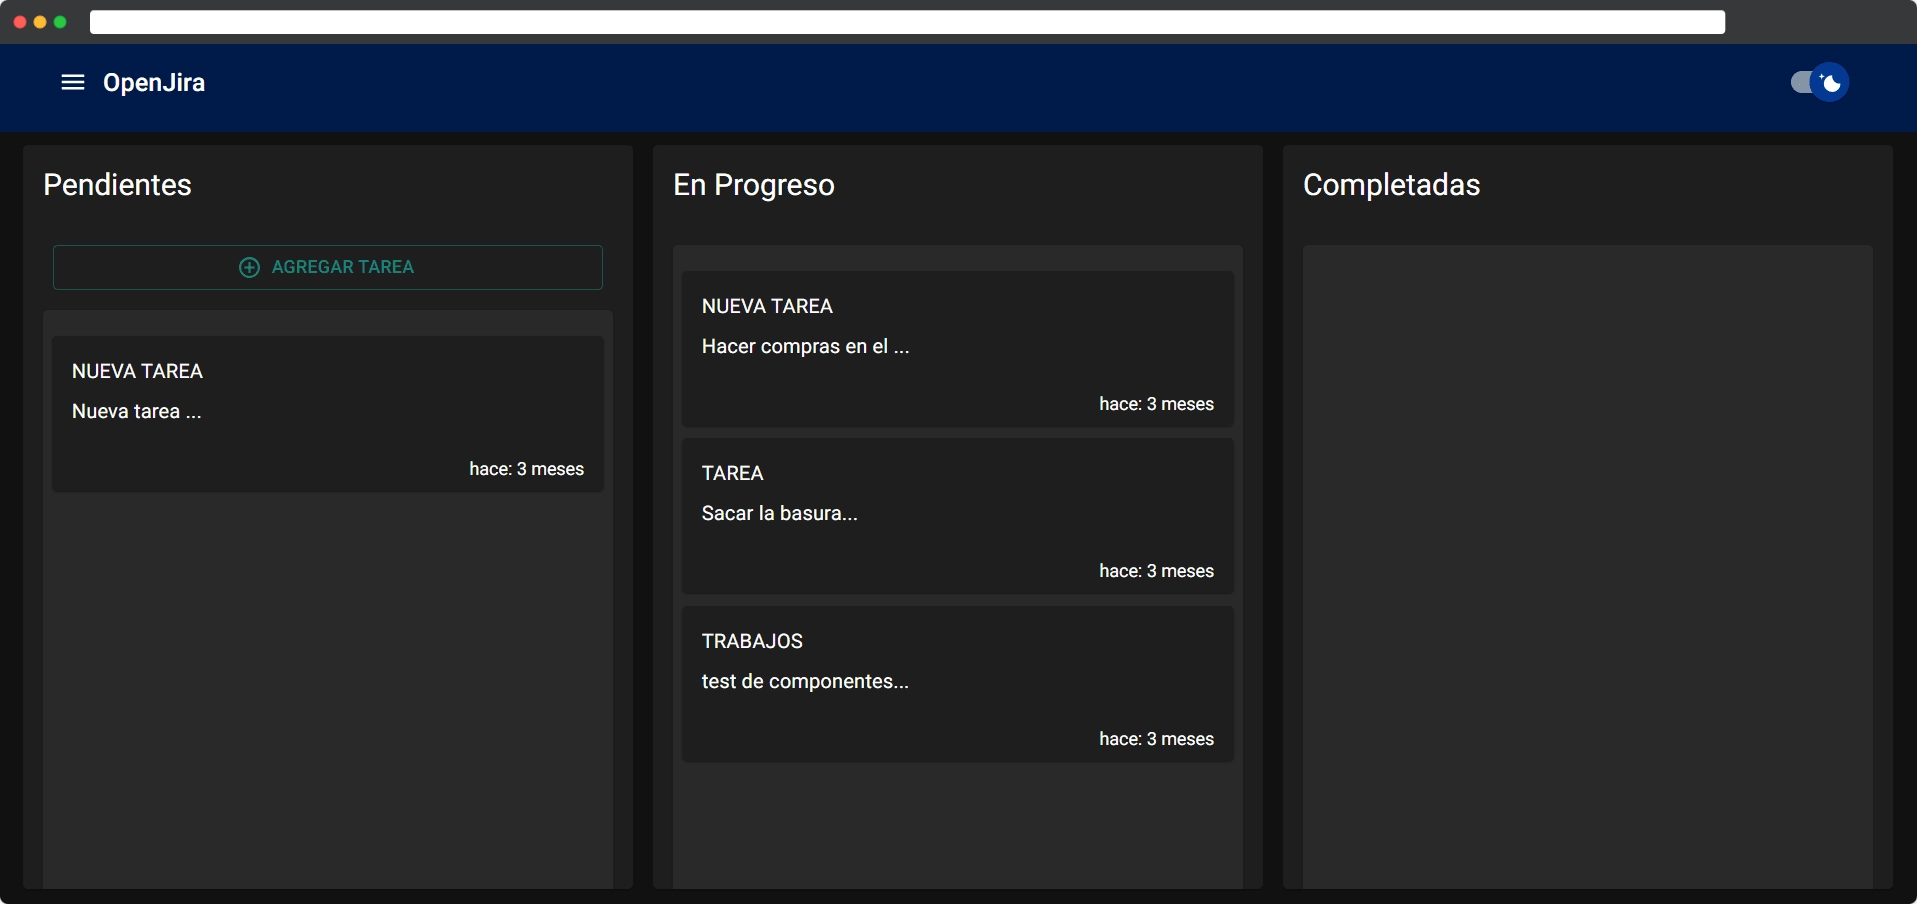Image resolution: width=1917 pixels, height=904 pixels.
Task: Click the plus icon inside AGREGAR TAREA
Action: (248, 267)
